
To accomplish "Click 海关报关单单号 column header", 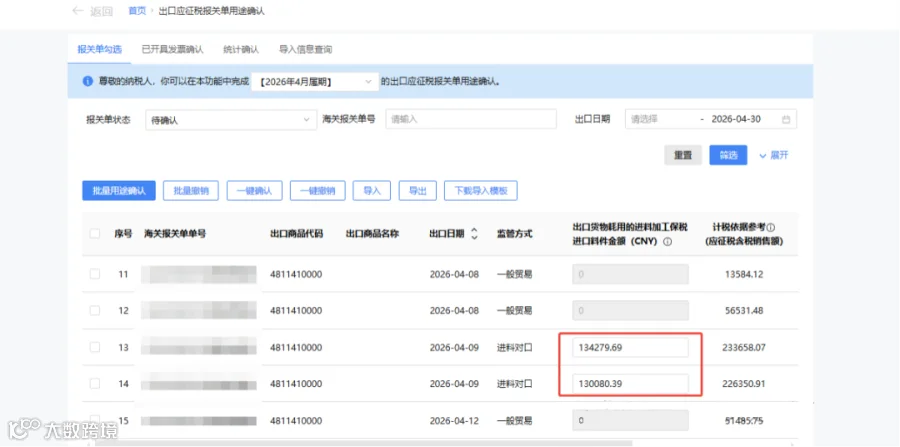I will coord(175,234).
